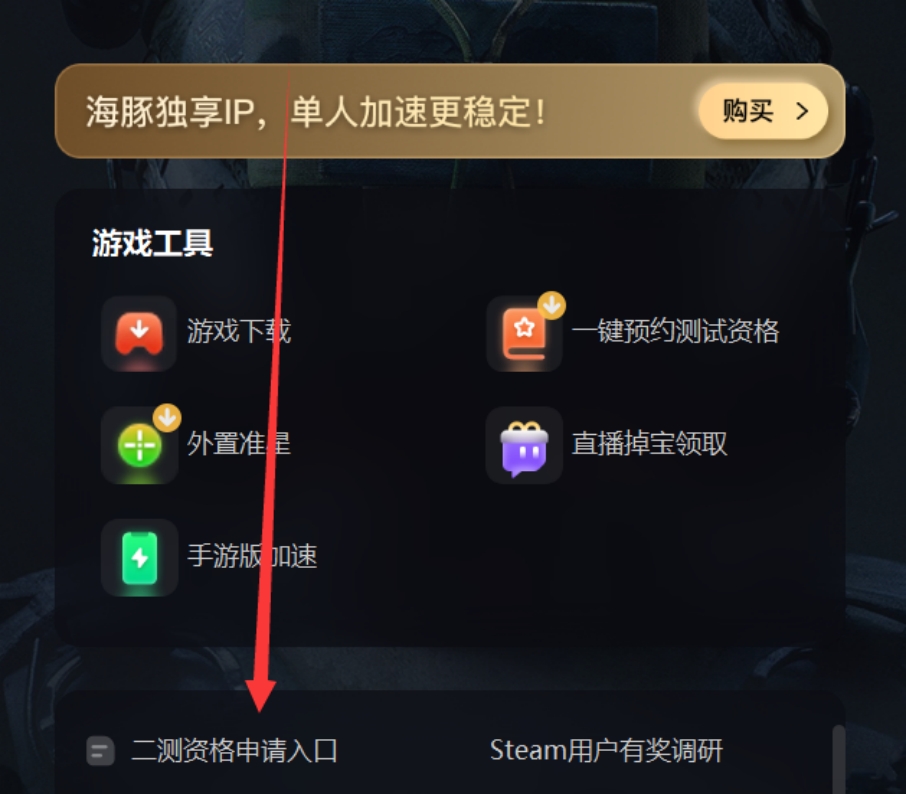The height and width of the screenshot is (794, 906).
Task: Select the 外置准星 text label
Action: point(239,443)
